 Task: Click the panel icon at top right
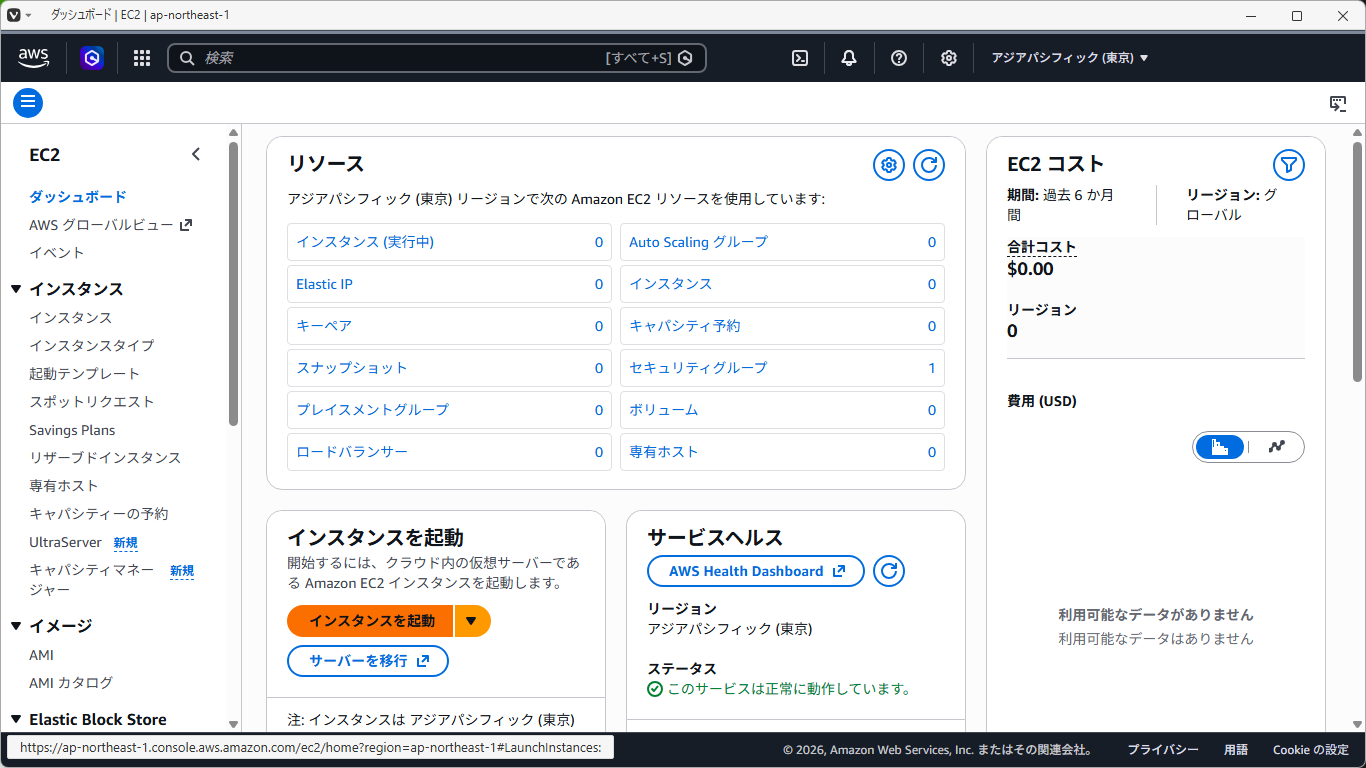coord(1338,103)
